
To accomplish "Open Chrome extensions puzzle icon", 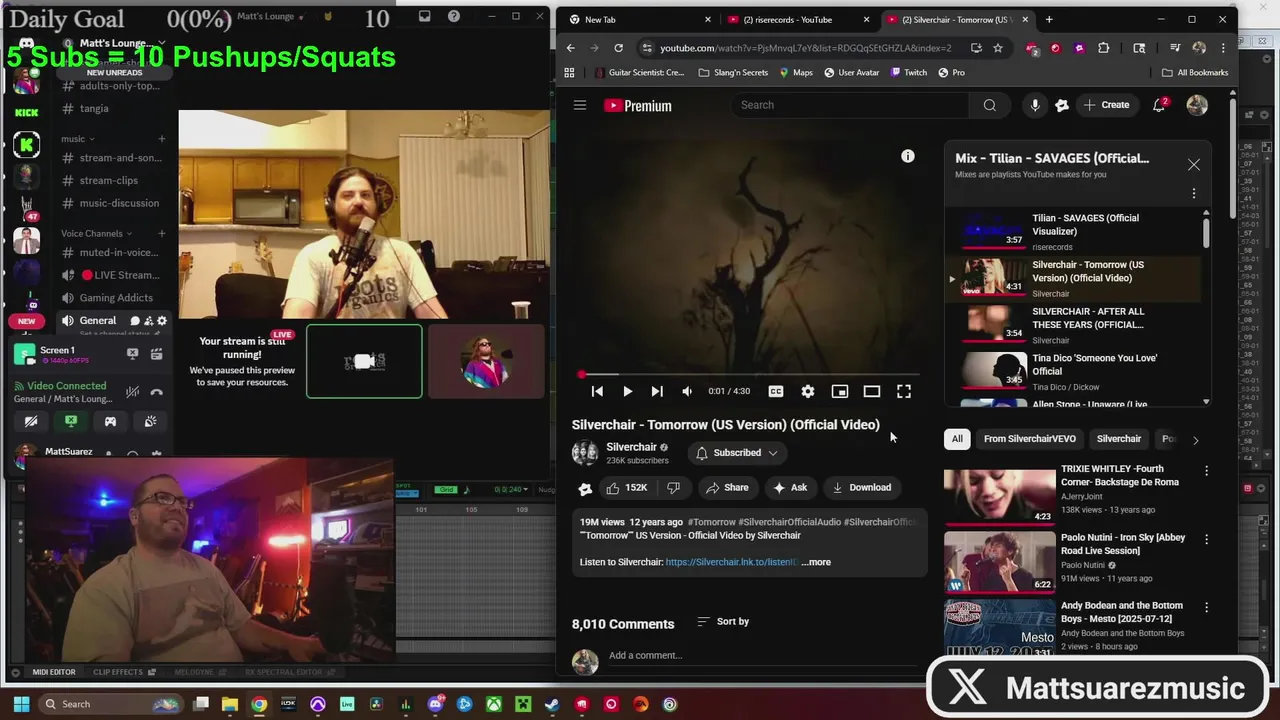I will 1104,48.
